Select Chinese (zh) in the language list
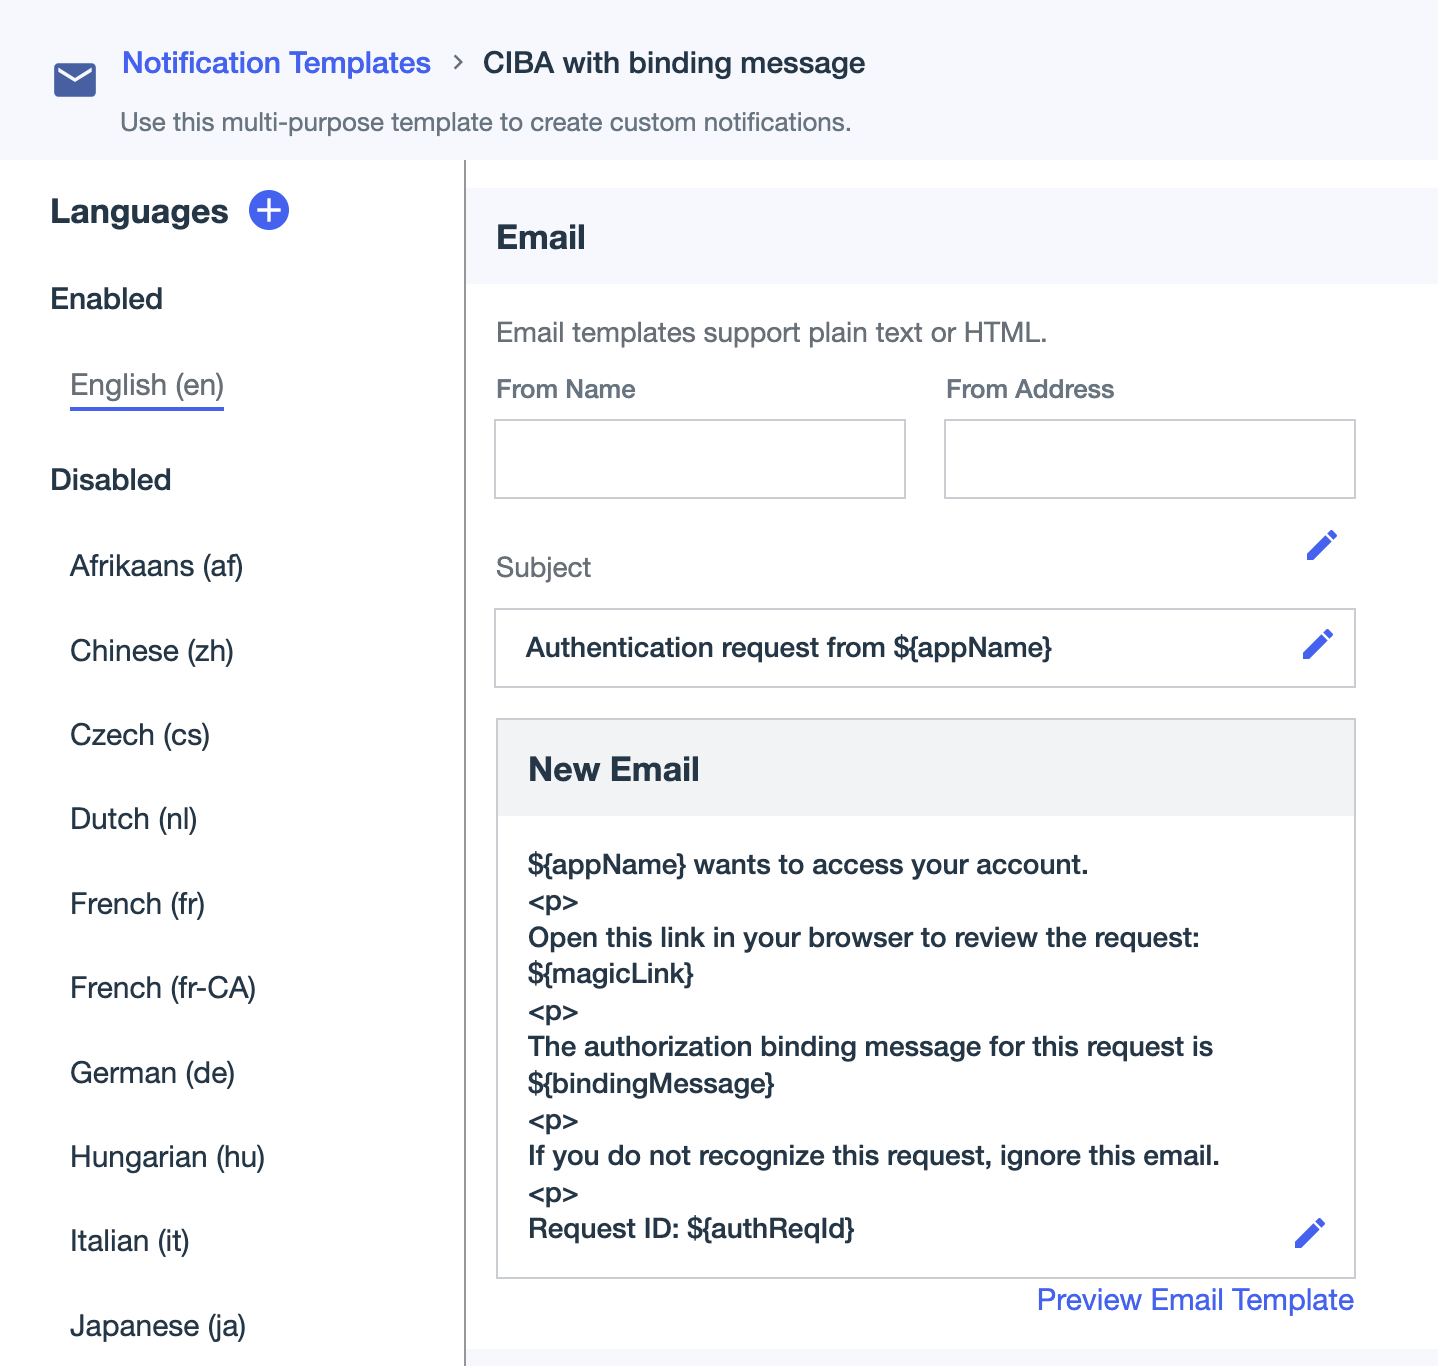 click(x=151, y=650)
